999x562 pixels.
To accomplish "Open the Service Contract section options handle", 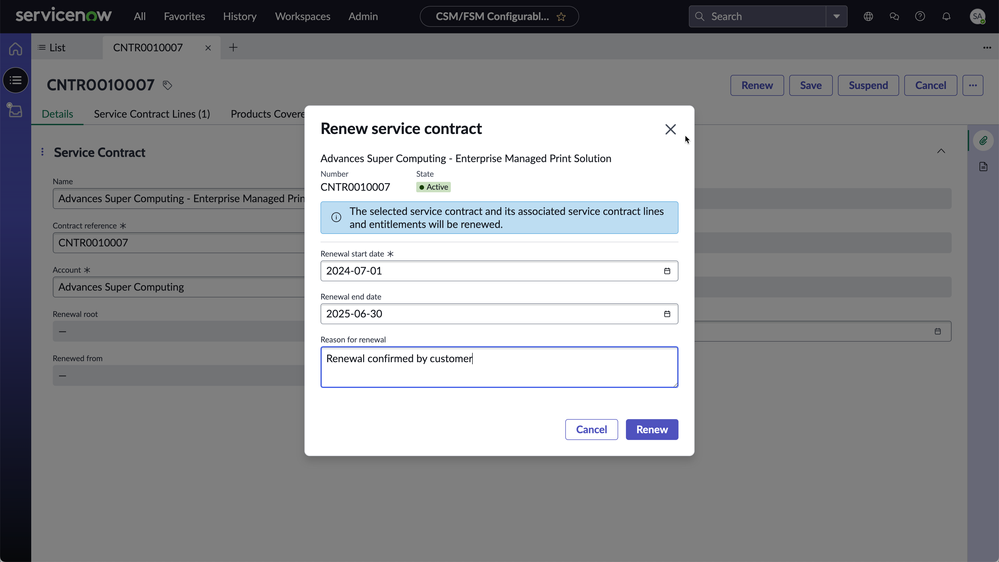I will [x=42, y=152].
